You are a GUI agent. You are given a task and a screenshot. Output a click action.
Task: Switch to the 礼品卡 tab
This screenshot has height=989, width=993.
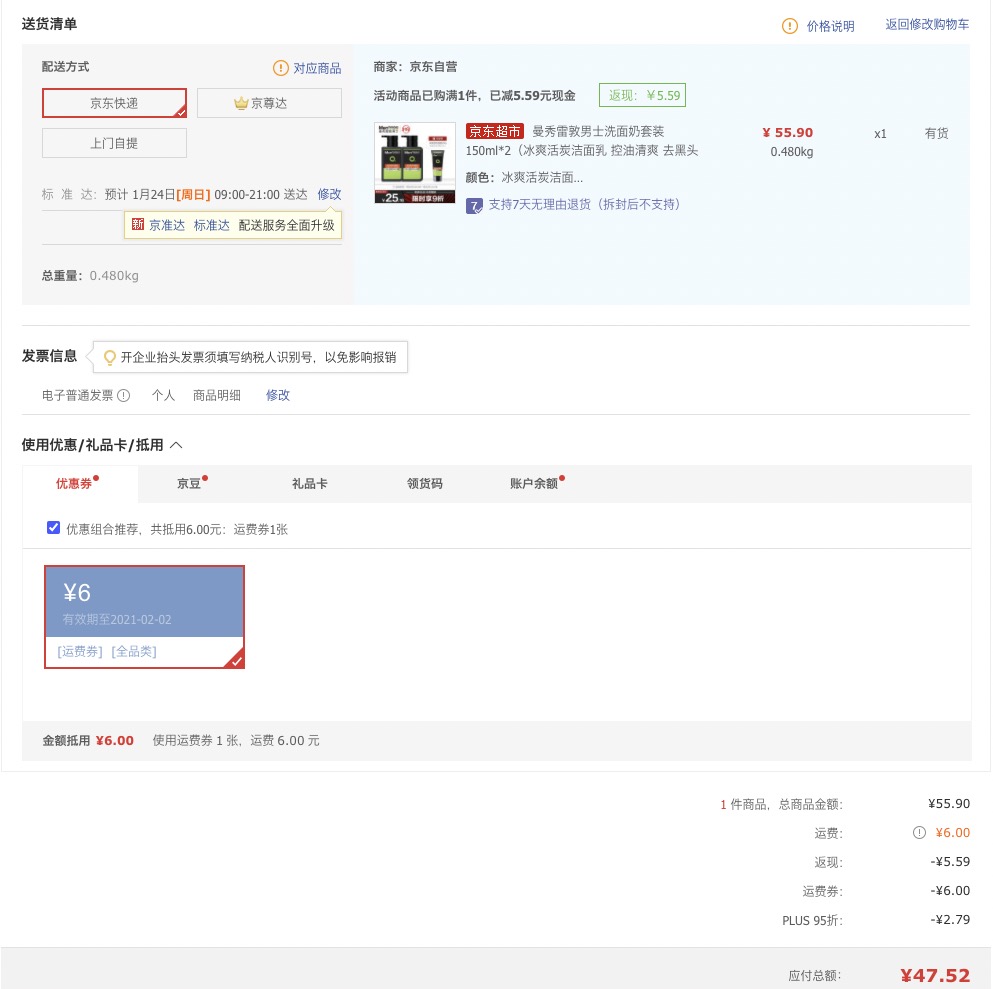click(x=309, y=484)
